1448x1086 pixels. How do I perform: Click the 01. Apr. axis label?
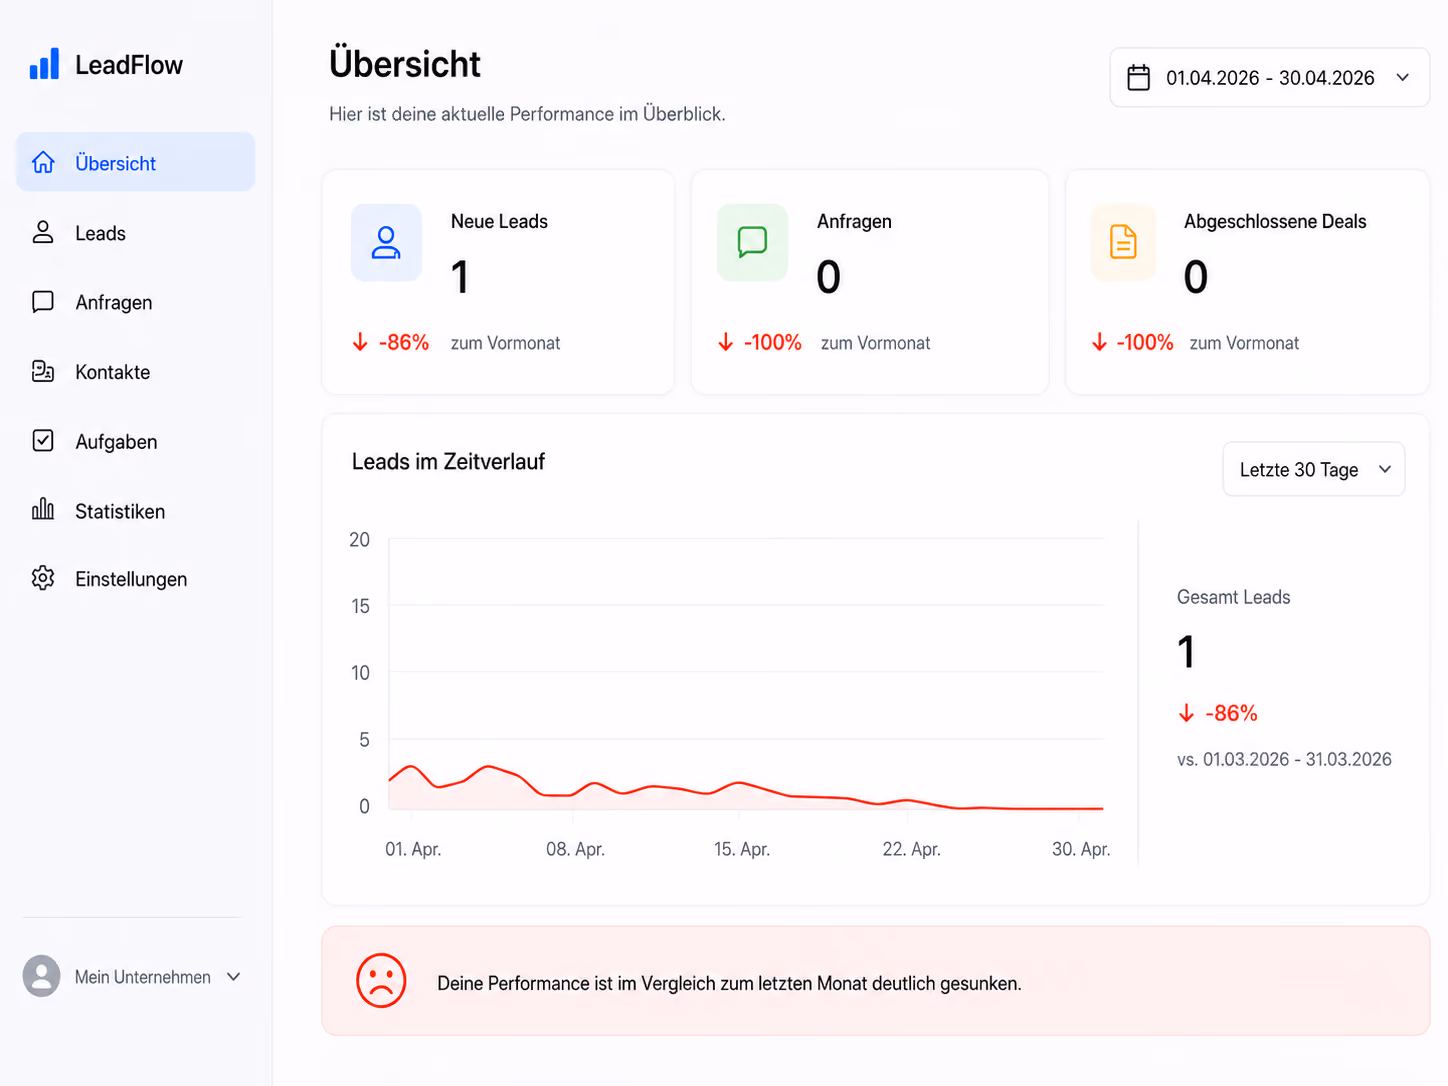click(x=413, y=849)
